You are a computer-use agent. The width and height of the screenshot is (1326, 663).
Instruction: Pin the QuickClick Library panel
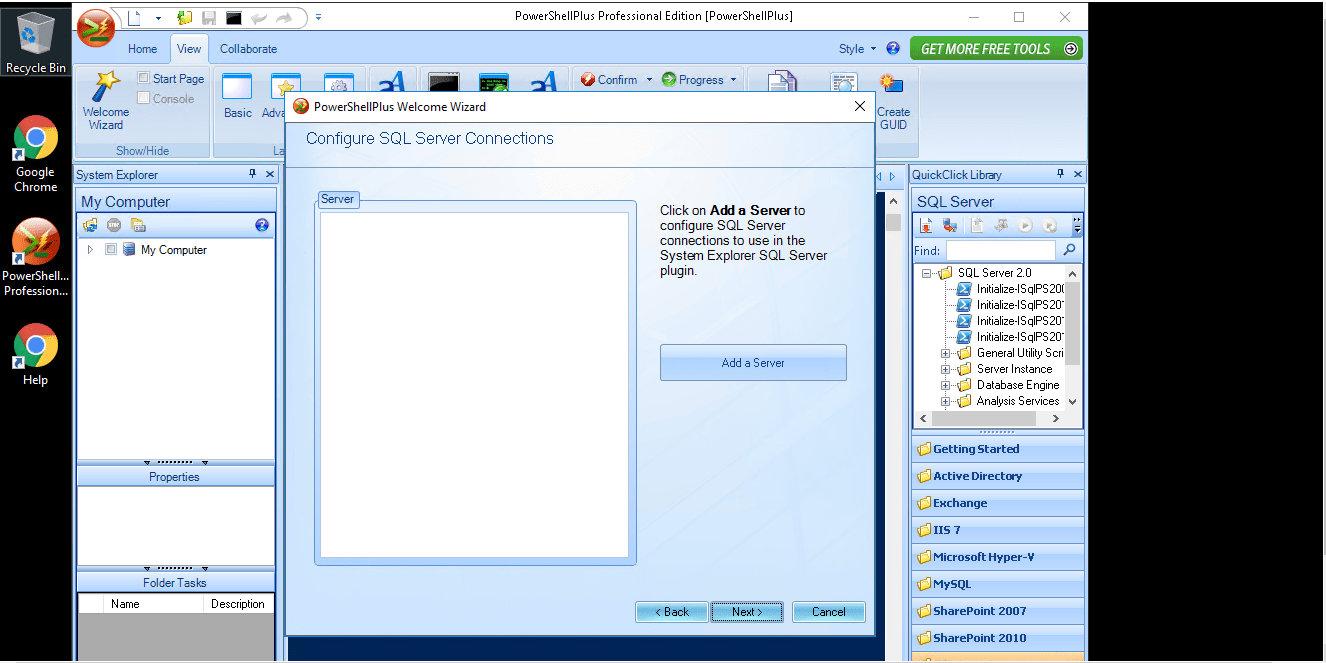1060,174
